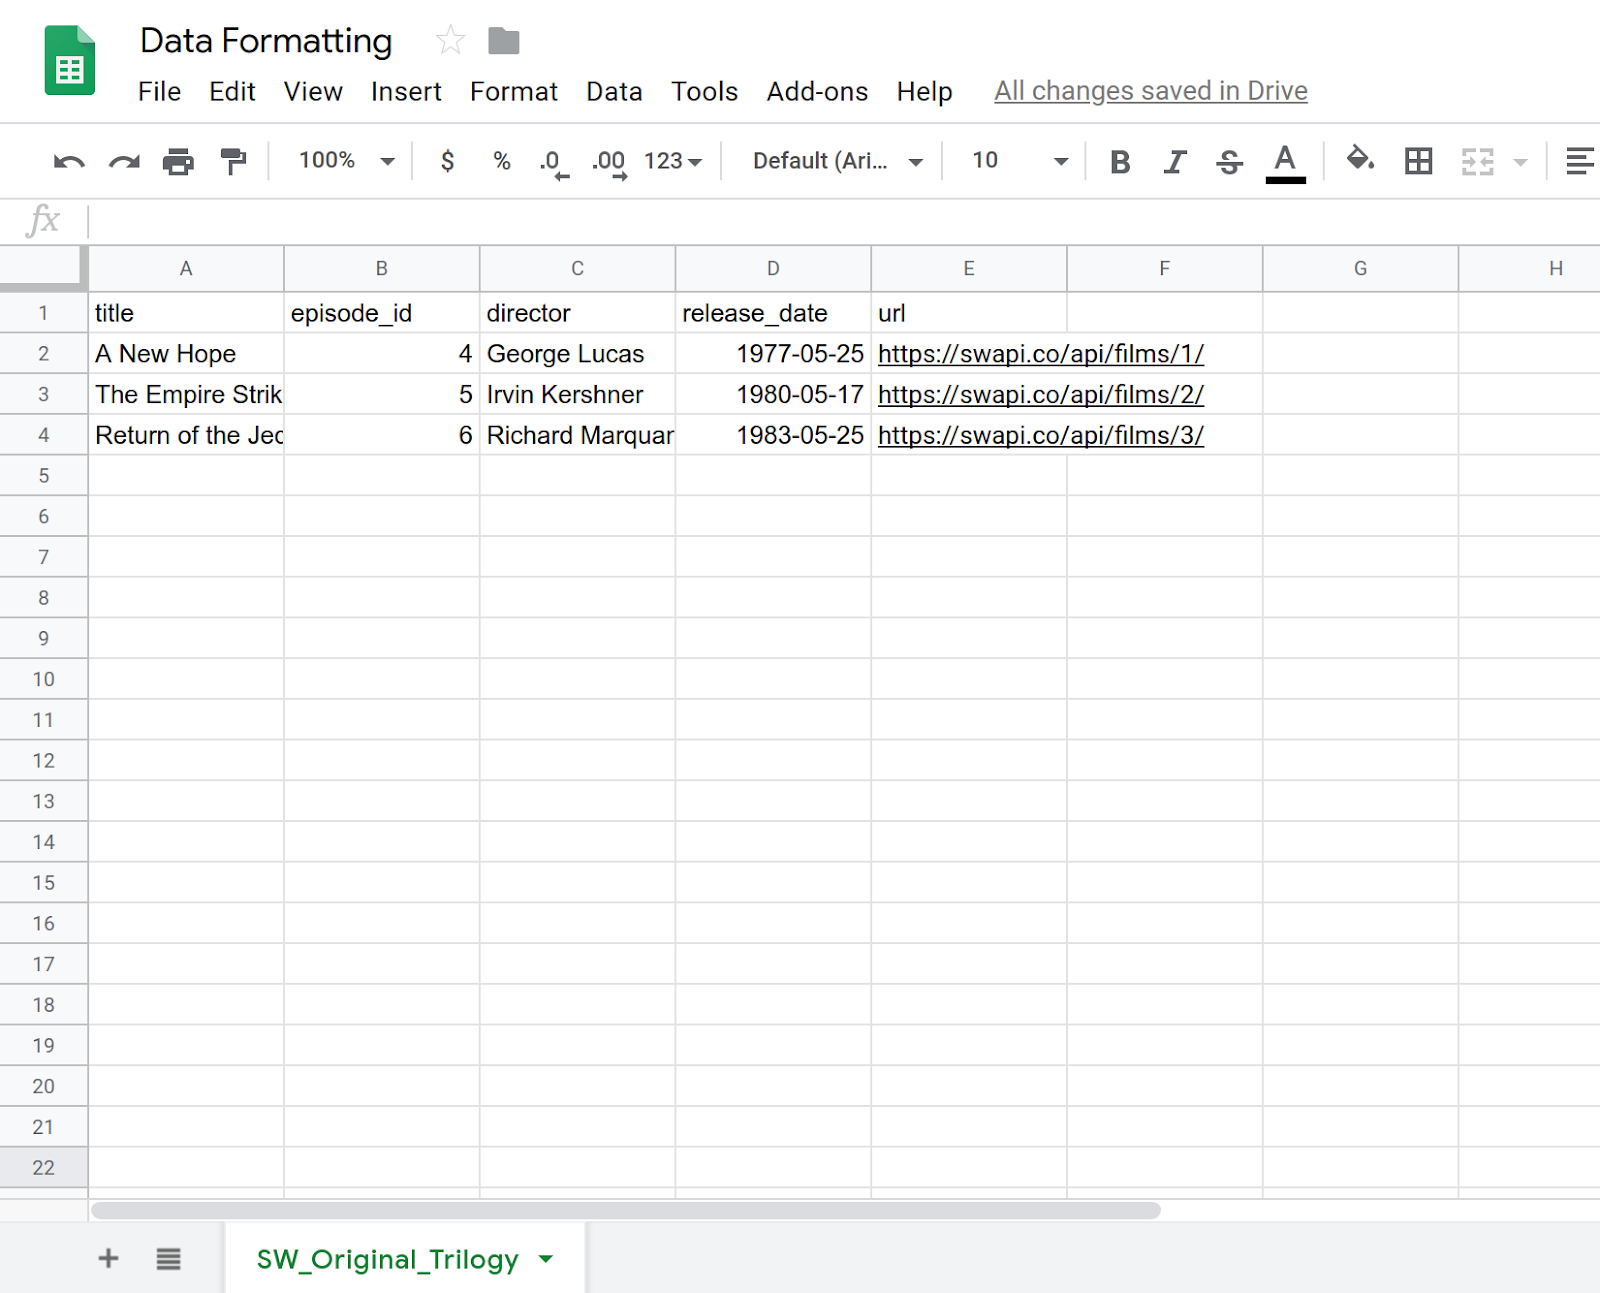Star the Data Formatting spreadsheet
The height and width of the screenshot is (1293, 1600).
click(x=450, y=41)
